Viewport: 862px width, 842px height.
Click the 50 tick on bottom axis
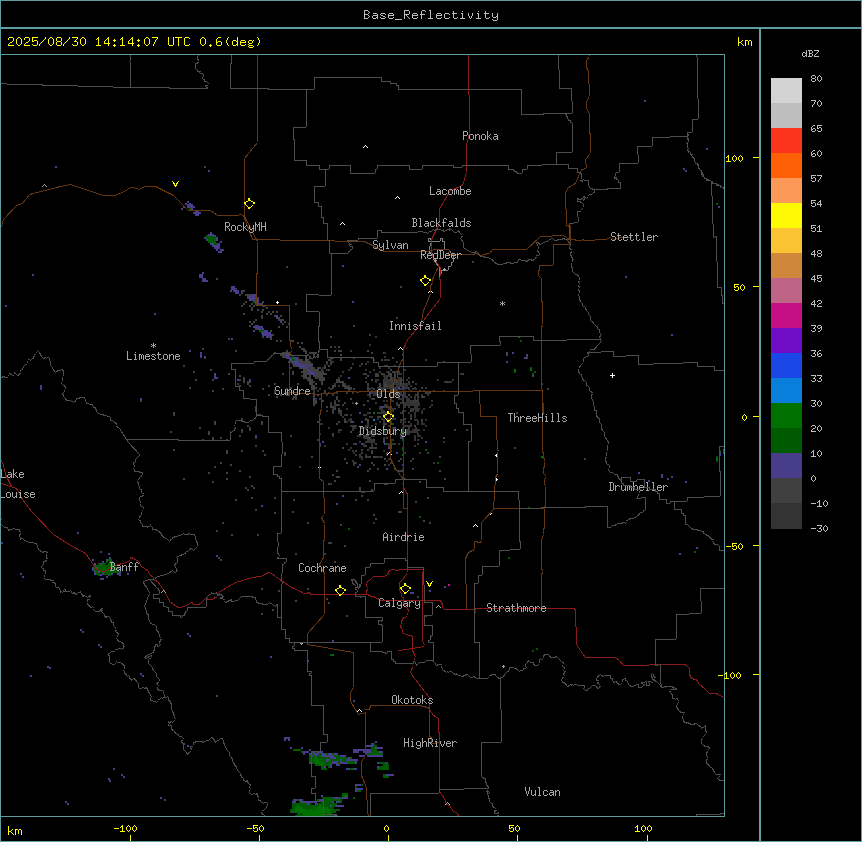pyautogui.click(x=514, y=828)
